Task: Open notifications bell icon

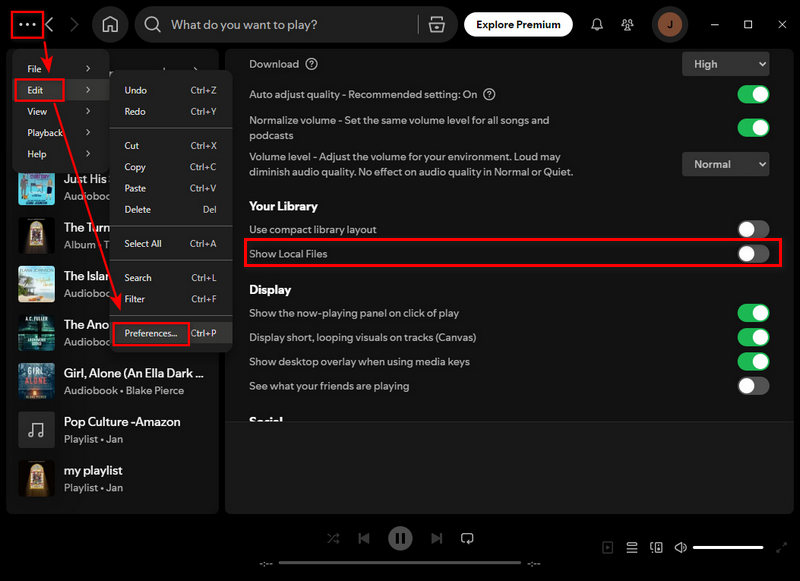Action: tap(597, 24)
